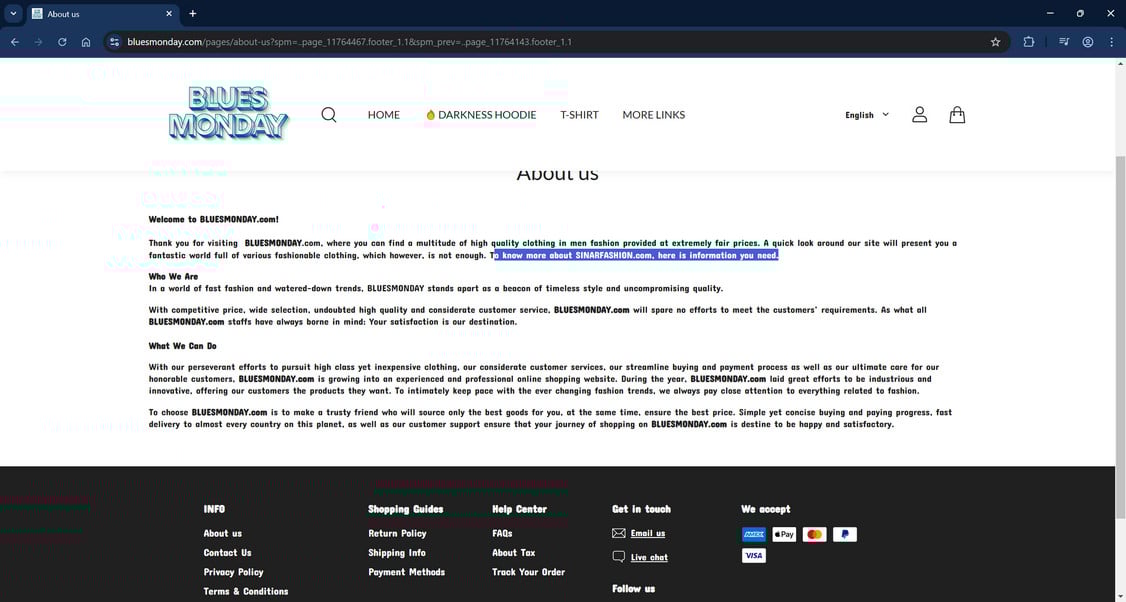
Task: Select the About us browser tab
Action: pyautogui.click(x=101, y=14)
